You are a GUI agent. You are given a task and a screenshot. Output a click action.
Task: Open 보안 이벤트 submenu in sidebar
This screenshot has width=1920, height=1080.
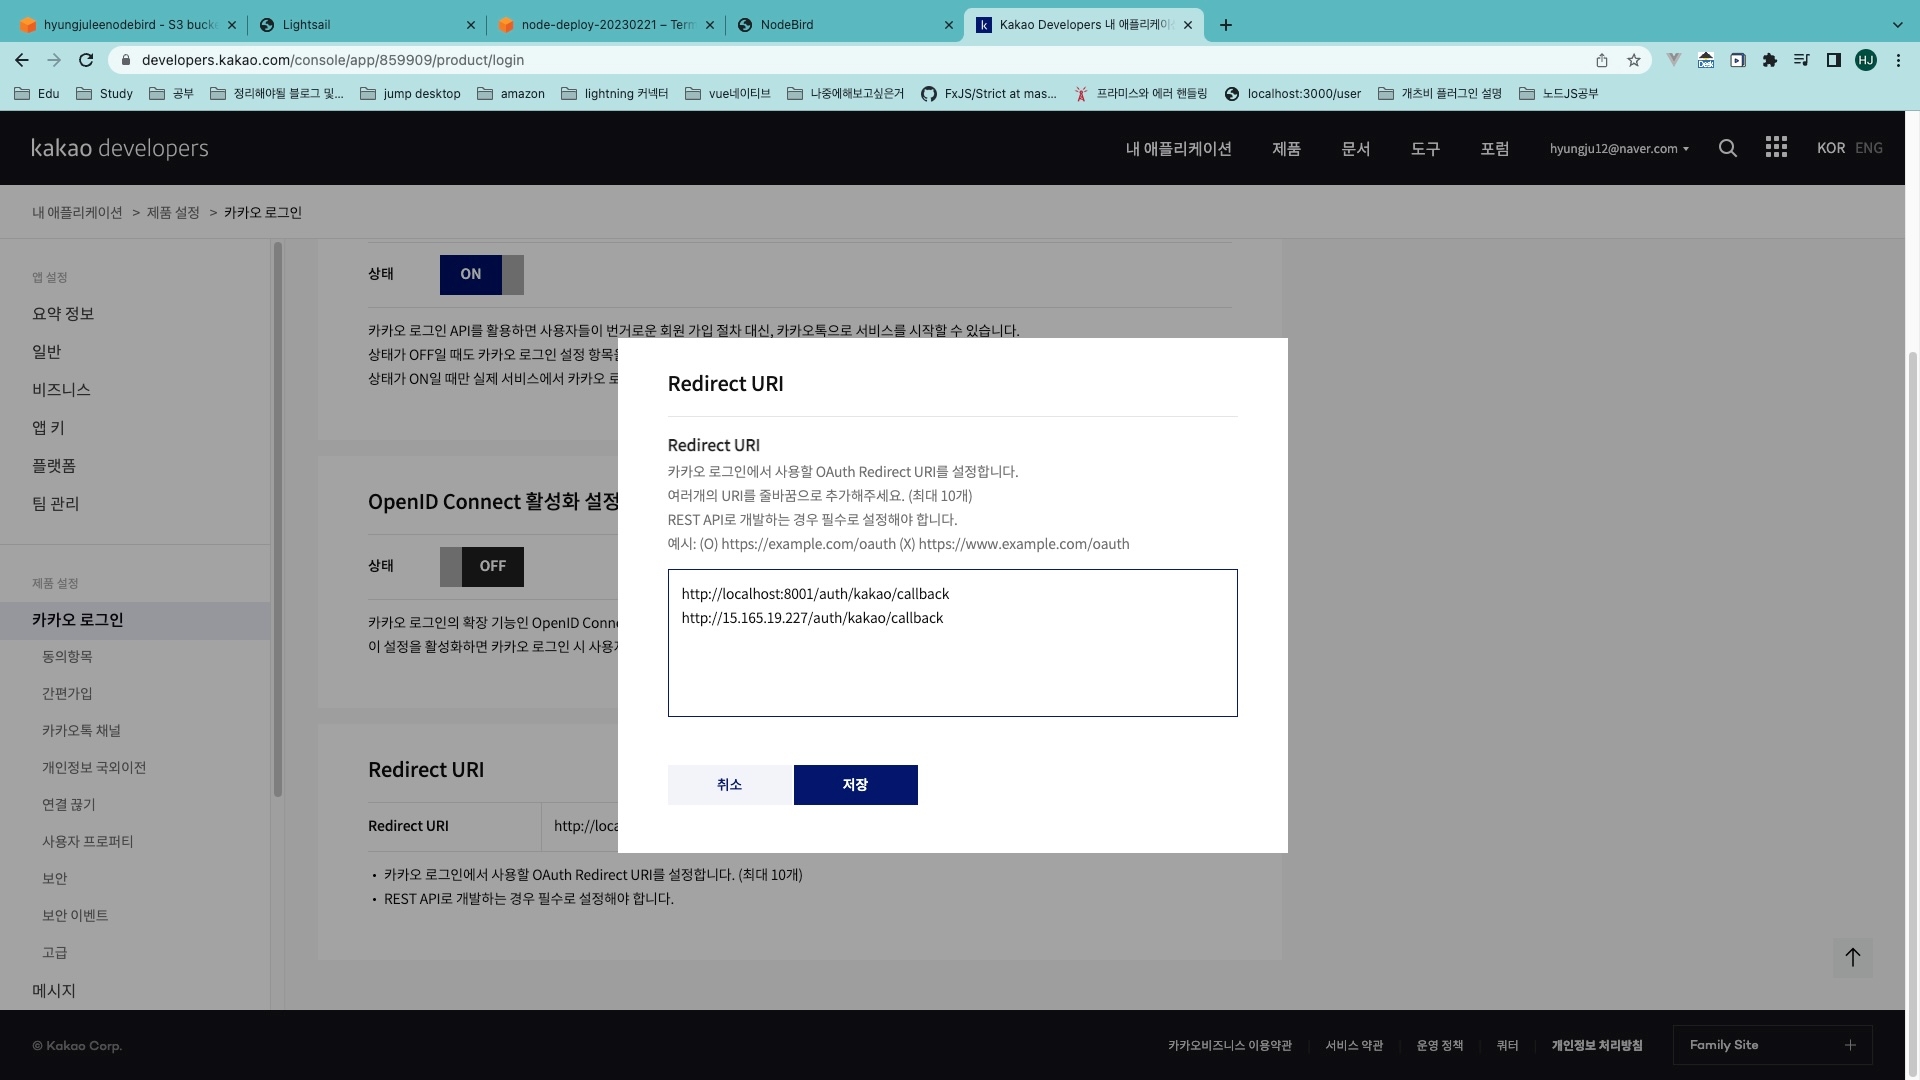tap(75, 916)
